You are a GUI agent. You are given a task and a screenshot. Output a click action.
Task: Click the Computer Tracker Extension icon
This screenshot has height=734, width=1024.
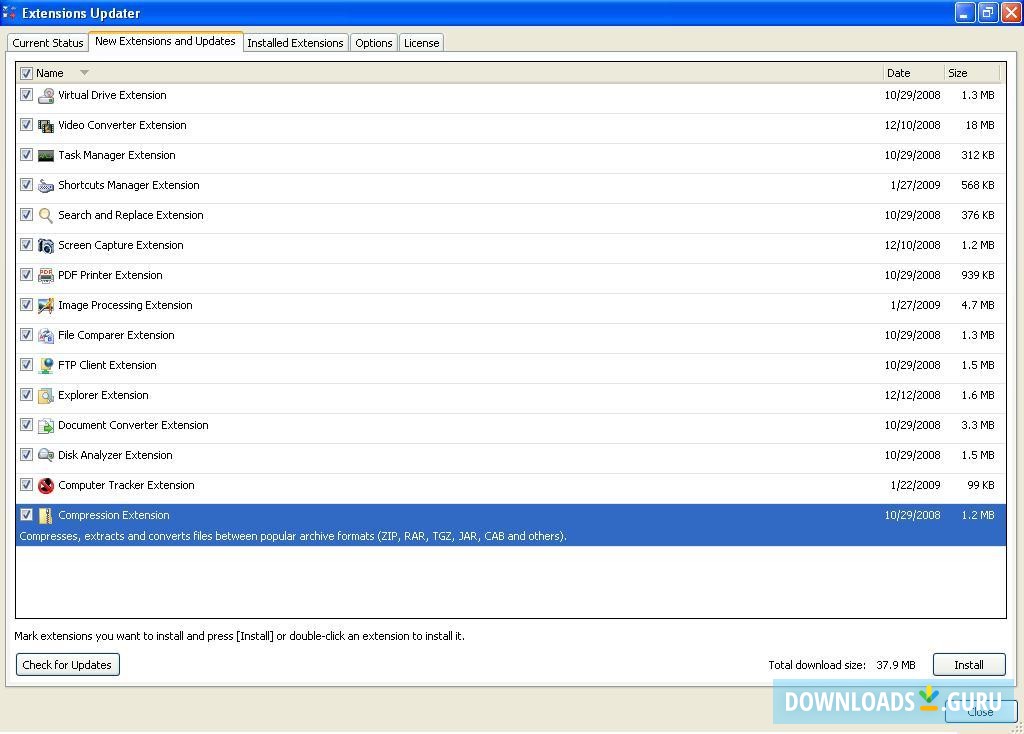pyautogui.click(x=46, y=485)
